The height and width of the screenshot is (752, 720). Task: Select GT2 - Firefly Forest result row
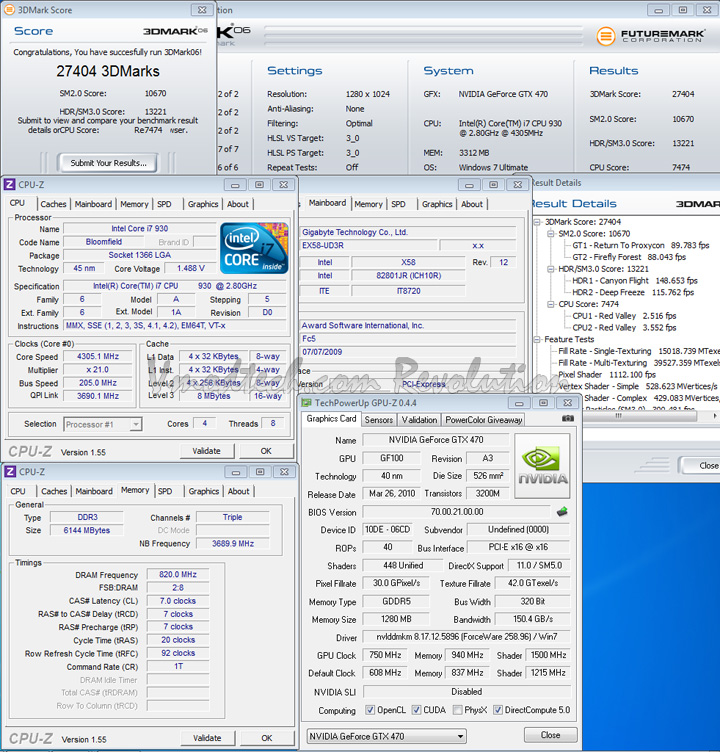point(629,257)
